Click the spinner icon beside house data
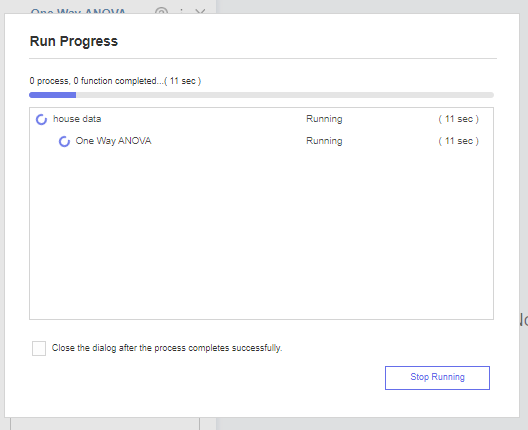This screenshot has height=430, width=528. point(41,119)
